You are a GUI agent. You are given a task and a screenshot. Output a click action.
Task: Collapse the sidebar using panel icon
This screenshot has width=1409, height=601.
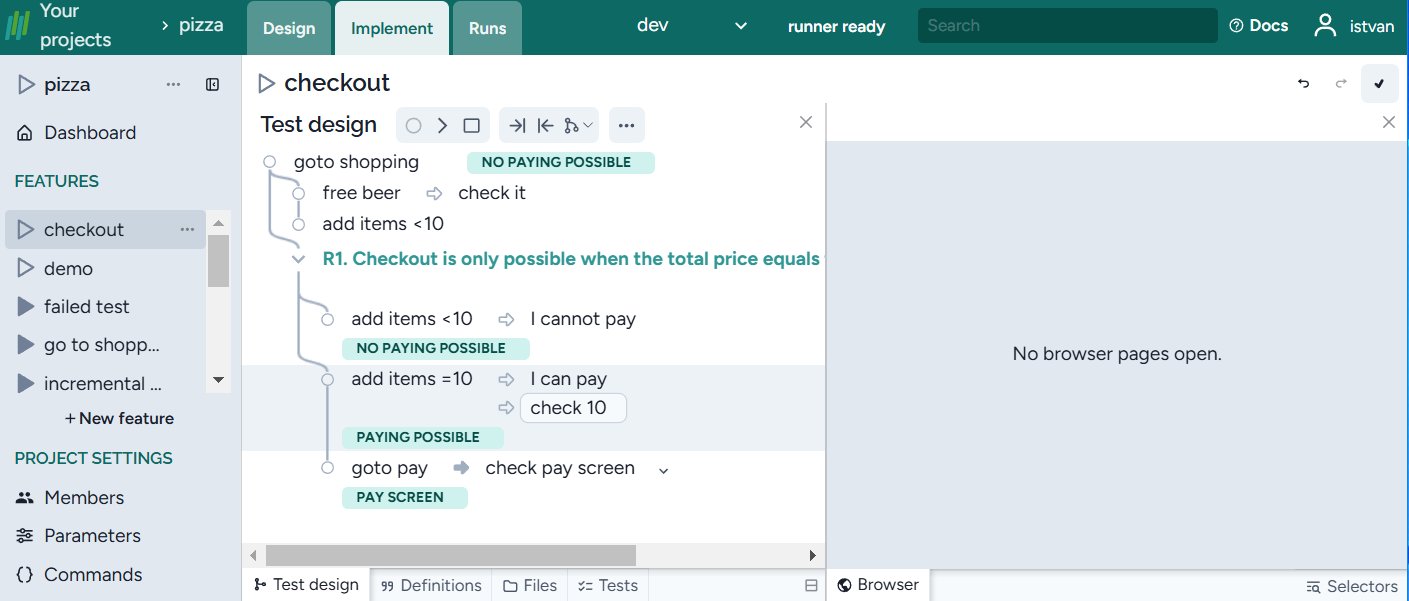(x=213, y=85)
